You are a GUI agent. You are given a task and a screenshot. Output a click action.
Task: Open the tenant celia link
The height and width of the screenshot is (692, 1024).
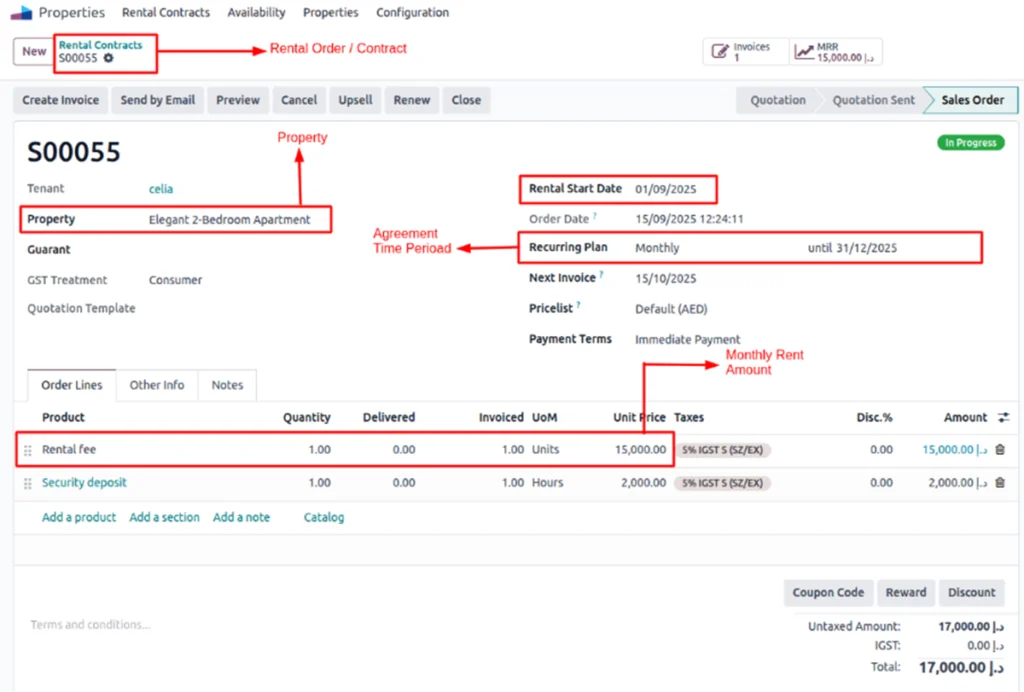161,189
